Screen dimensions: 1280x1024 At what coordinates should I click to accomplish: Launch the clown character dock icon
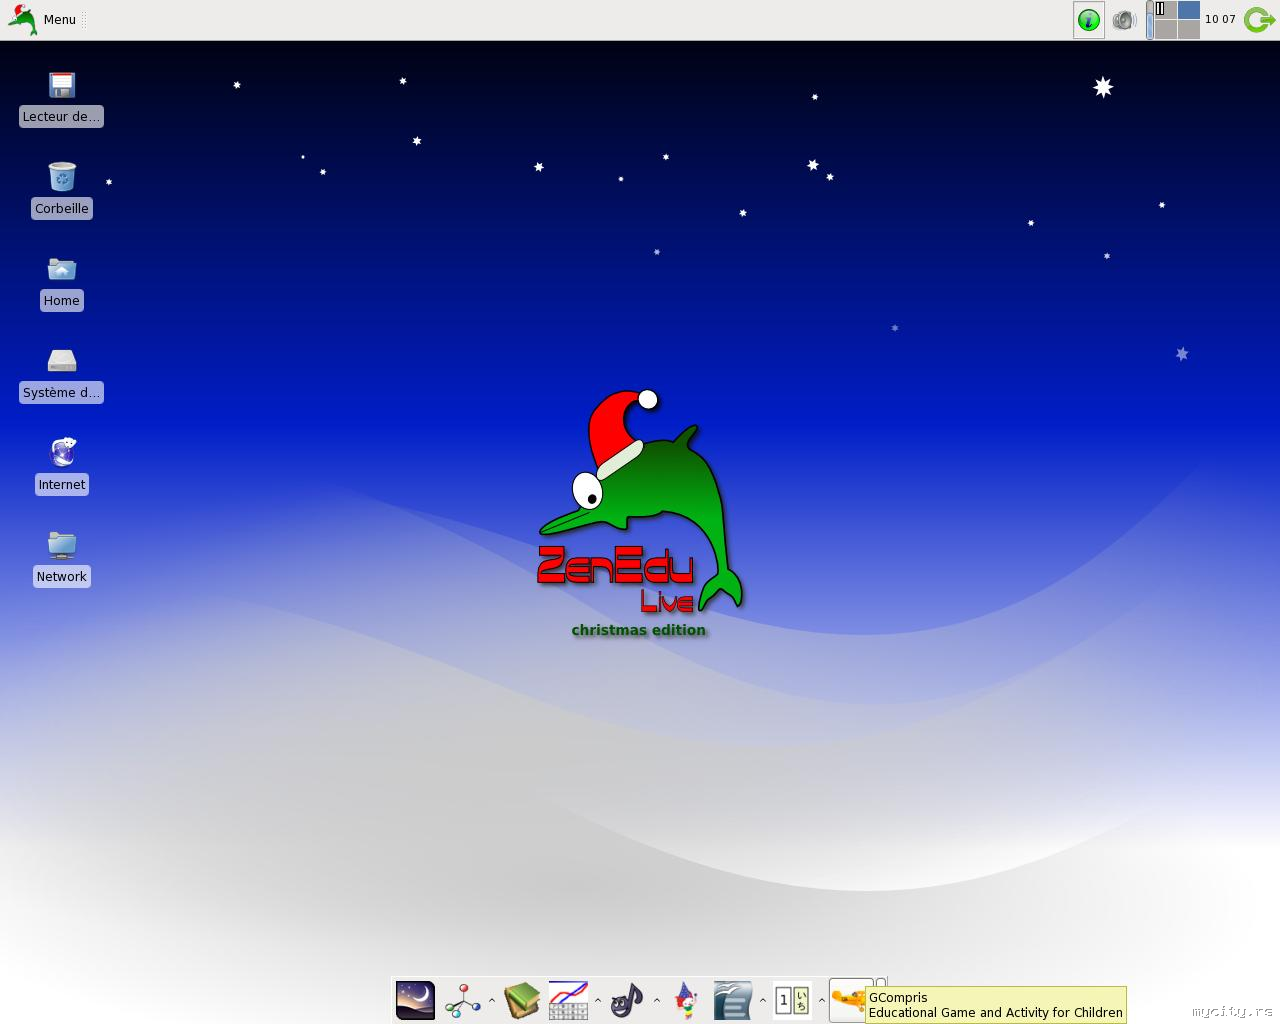(686, 1000)
